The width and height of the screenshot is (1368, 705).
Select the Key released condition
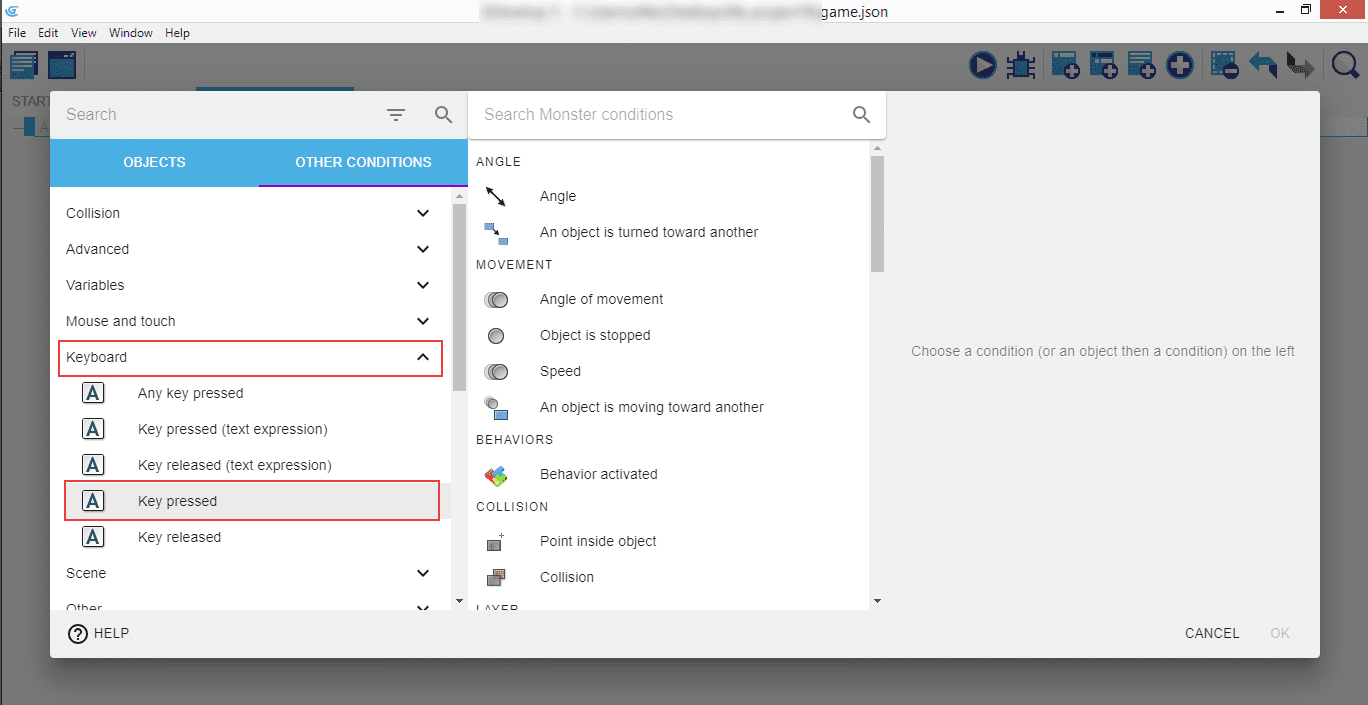179,537
